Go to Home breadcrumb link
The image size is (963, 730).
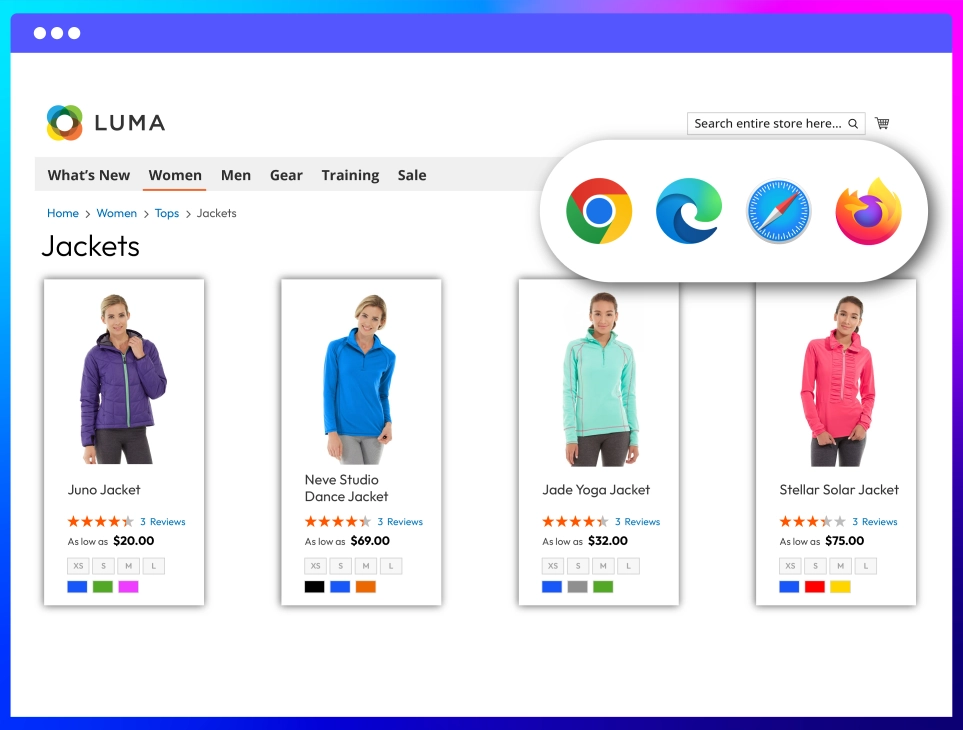[x=63, y=213]
